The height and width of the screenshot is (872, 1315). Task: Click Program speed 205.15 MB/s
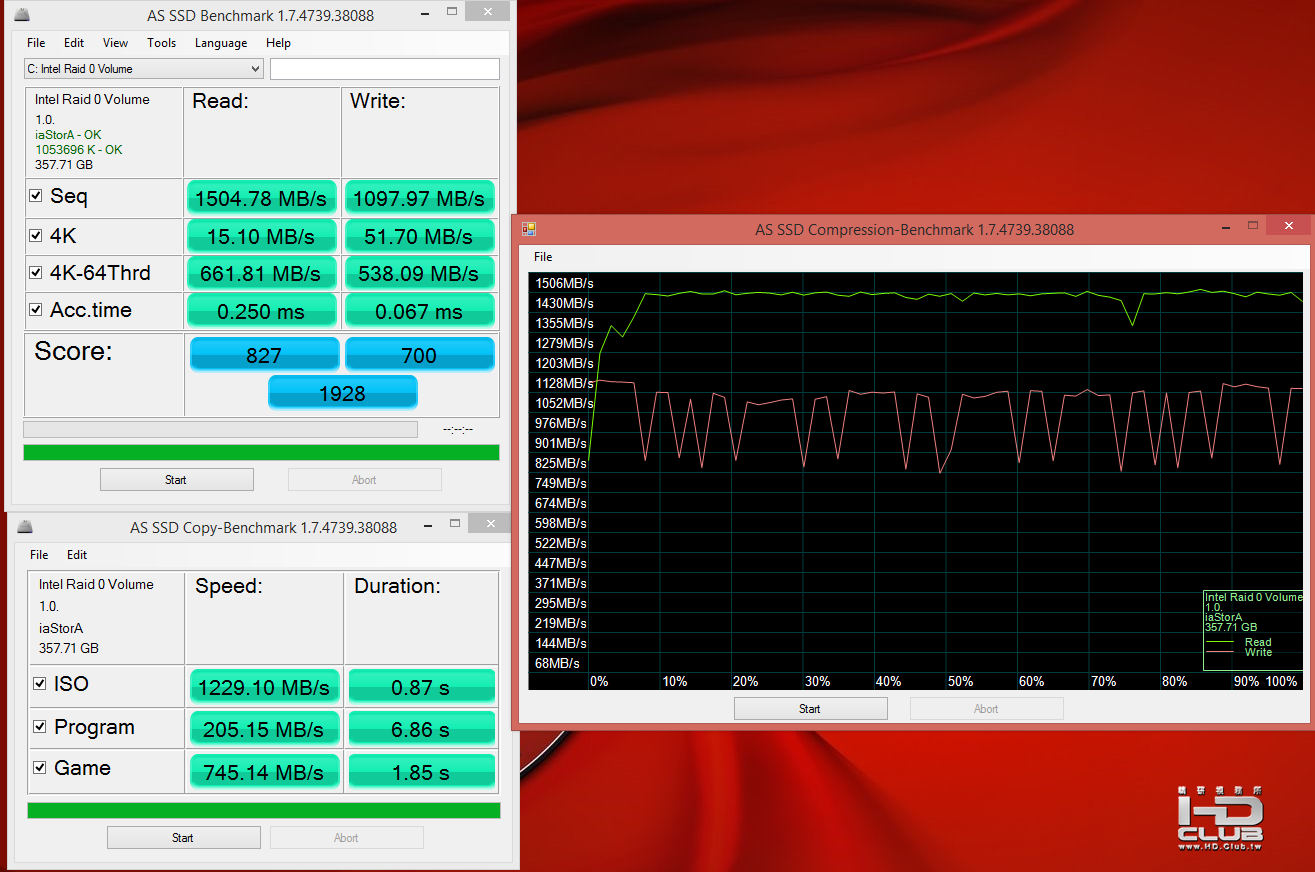pos(264,730)
